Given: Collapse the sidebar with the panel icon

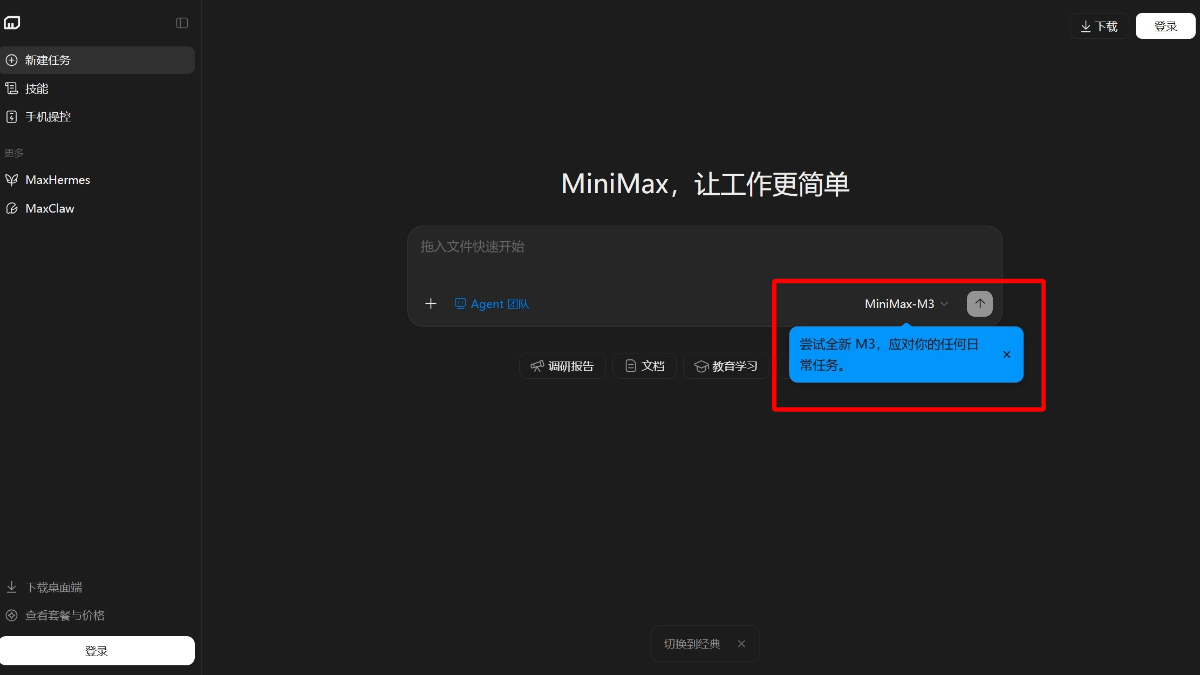Looking at the screenshot, I should [x=182, y=23].
